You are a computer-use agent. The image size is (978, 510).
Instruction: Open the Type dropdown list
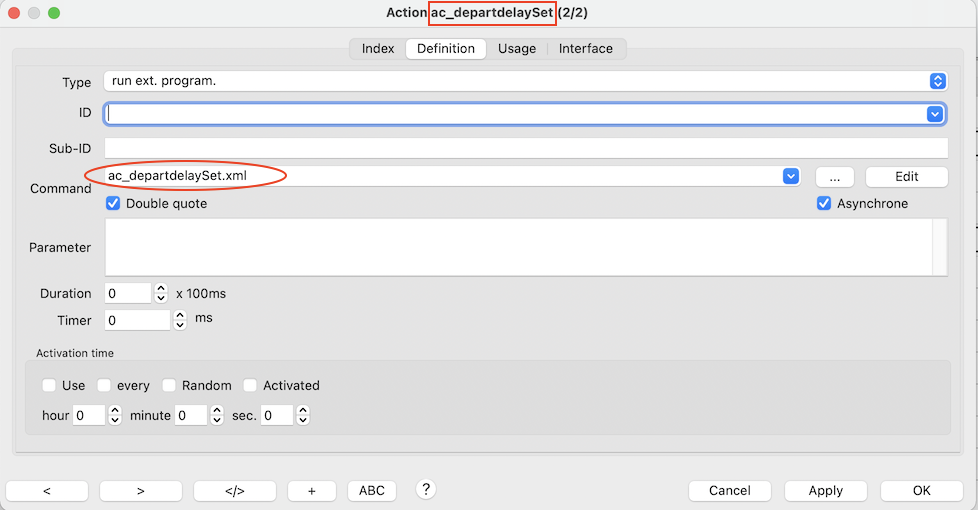pyautogui.click(x=937, y=81)
